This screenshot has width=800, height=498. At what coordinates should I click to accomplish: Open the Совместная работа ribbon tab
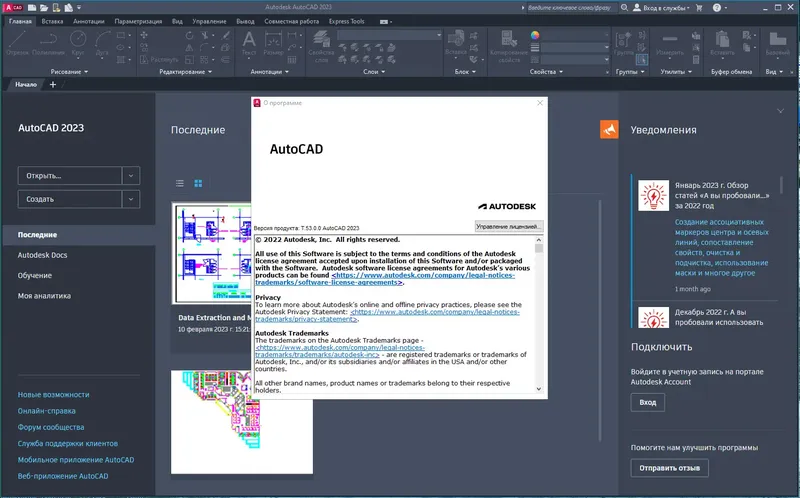pos(291,21)
